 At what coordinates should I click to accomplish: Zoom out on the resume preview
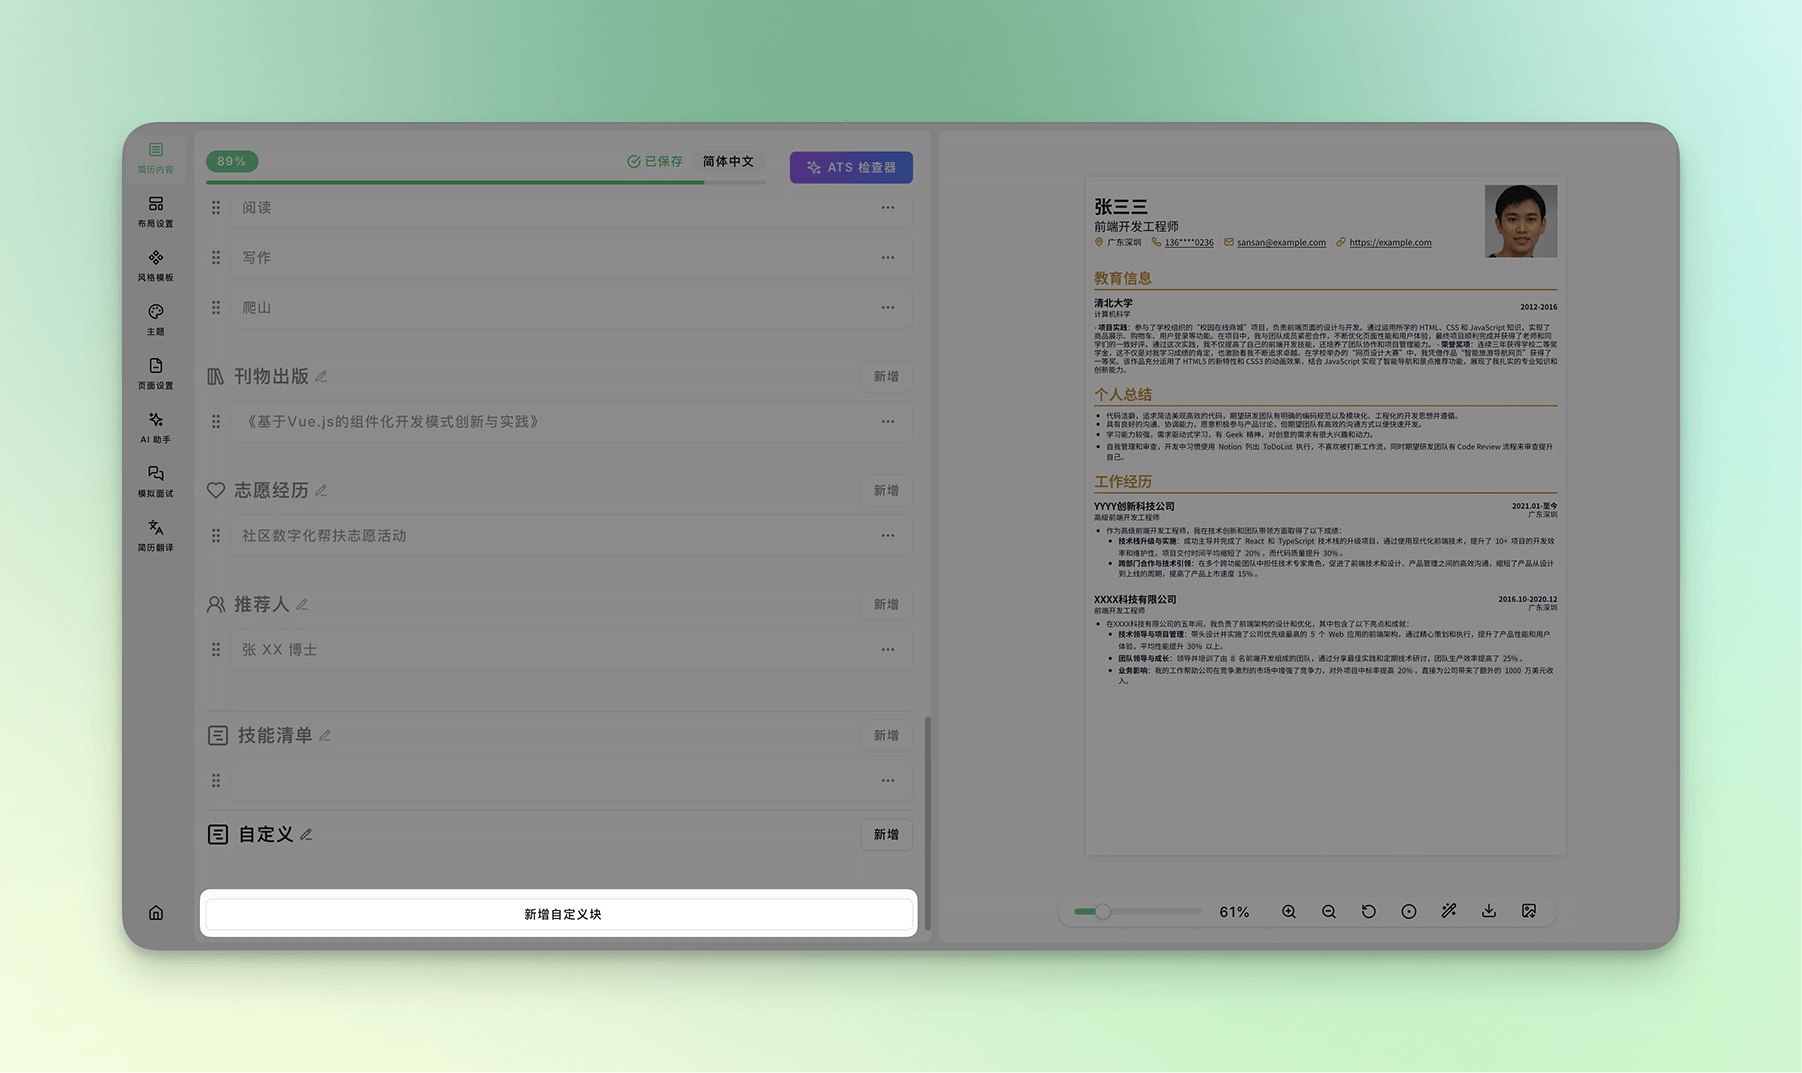1329,911
